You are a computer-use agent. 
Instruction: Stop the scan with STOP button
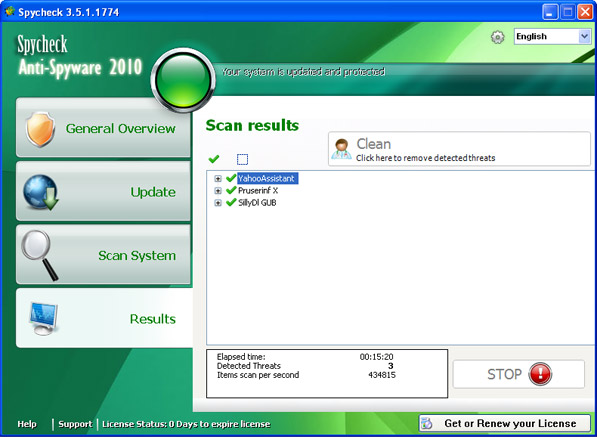(x=519, y=374)
